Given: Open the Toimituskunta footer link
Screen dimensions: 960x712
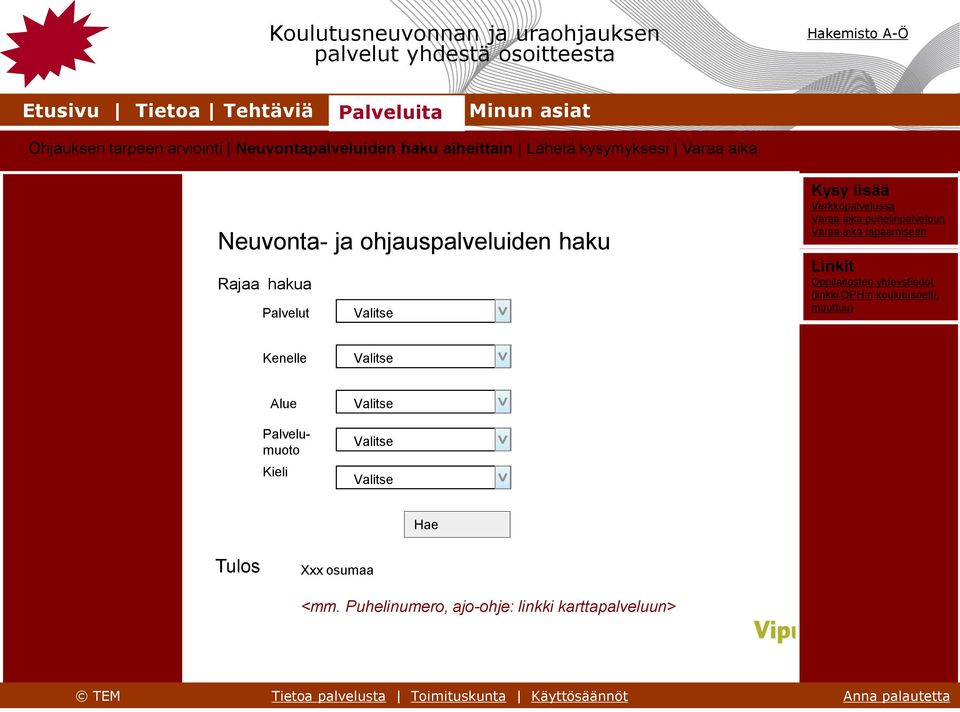Looking at the screenshot, I should 458,696.
